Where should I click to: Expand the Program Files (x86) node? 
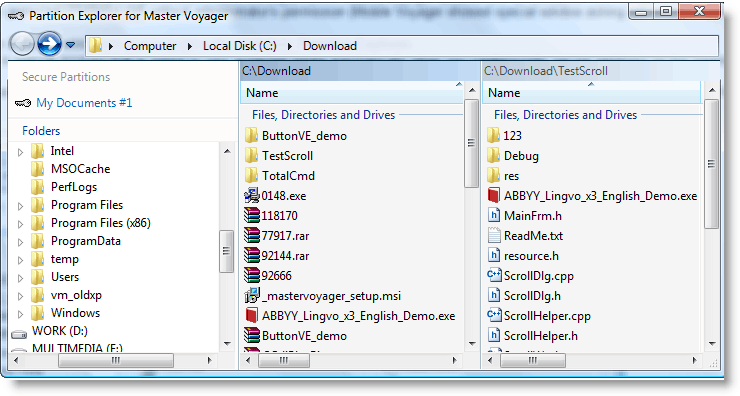pos(20,224)
